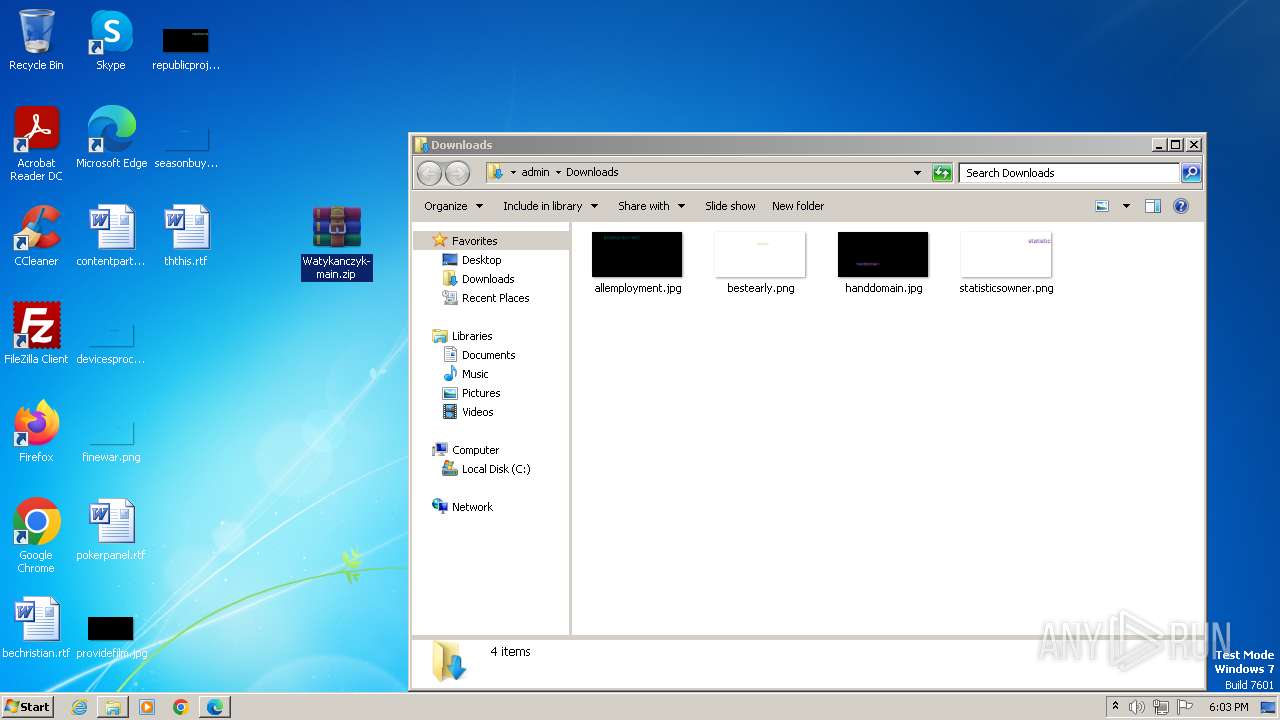The width and height of the screenshot is (1280, 720).
Task: Open the volume control tray icon
Action: click(x=1137, y=707)
